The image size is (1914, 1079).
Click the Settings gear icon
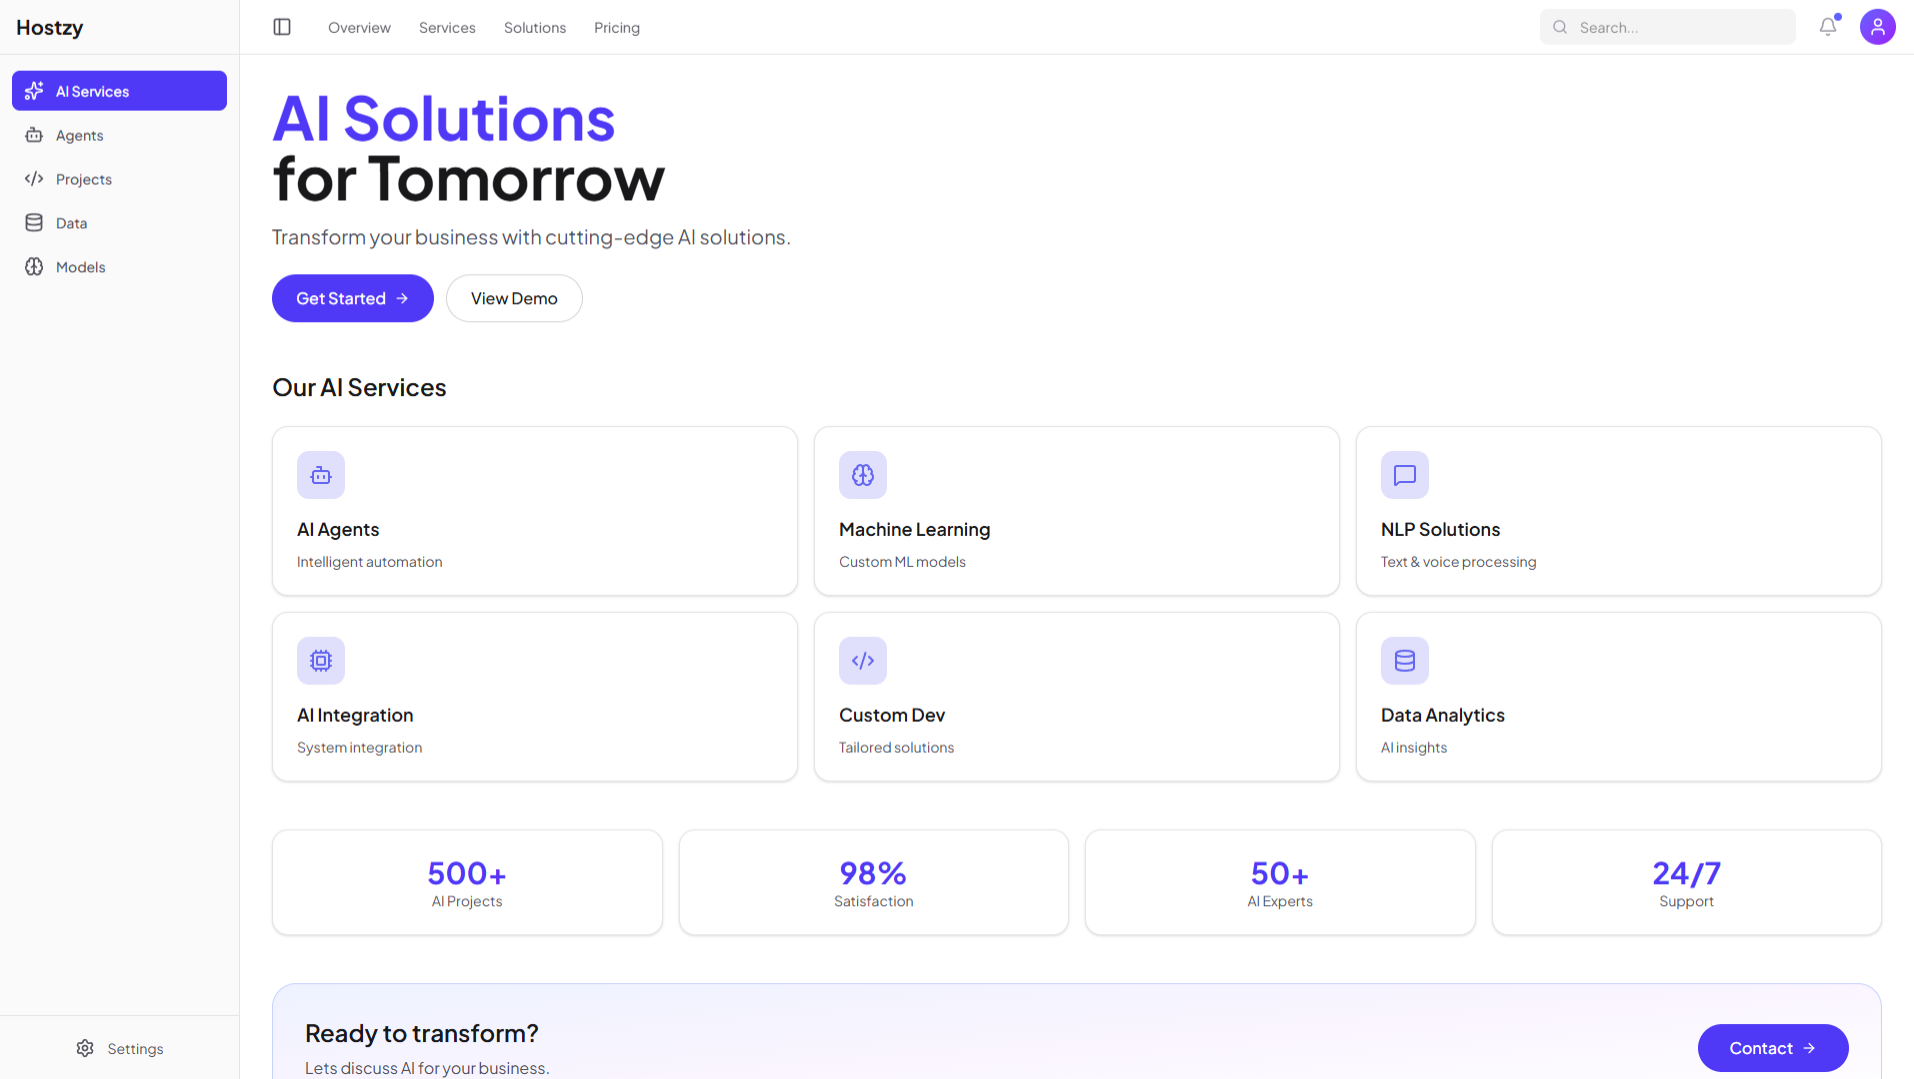click(85, 1048)
